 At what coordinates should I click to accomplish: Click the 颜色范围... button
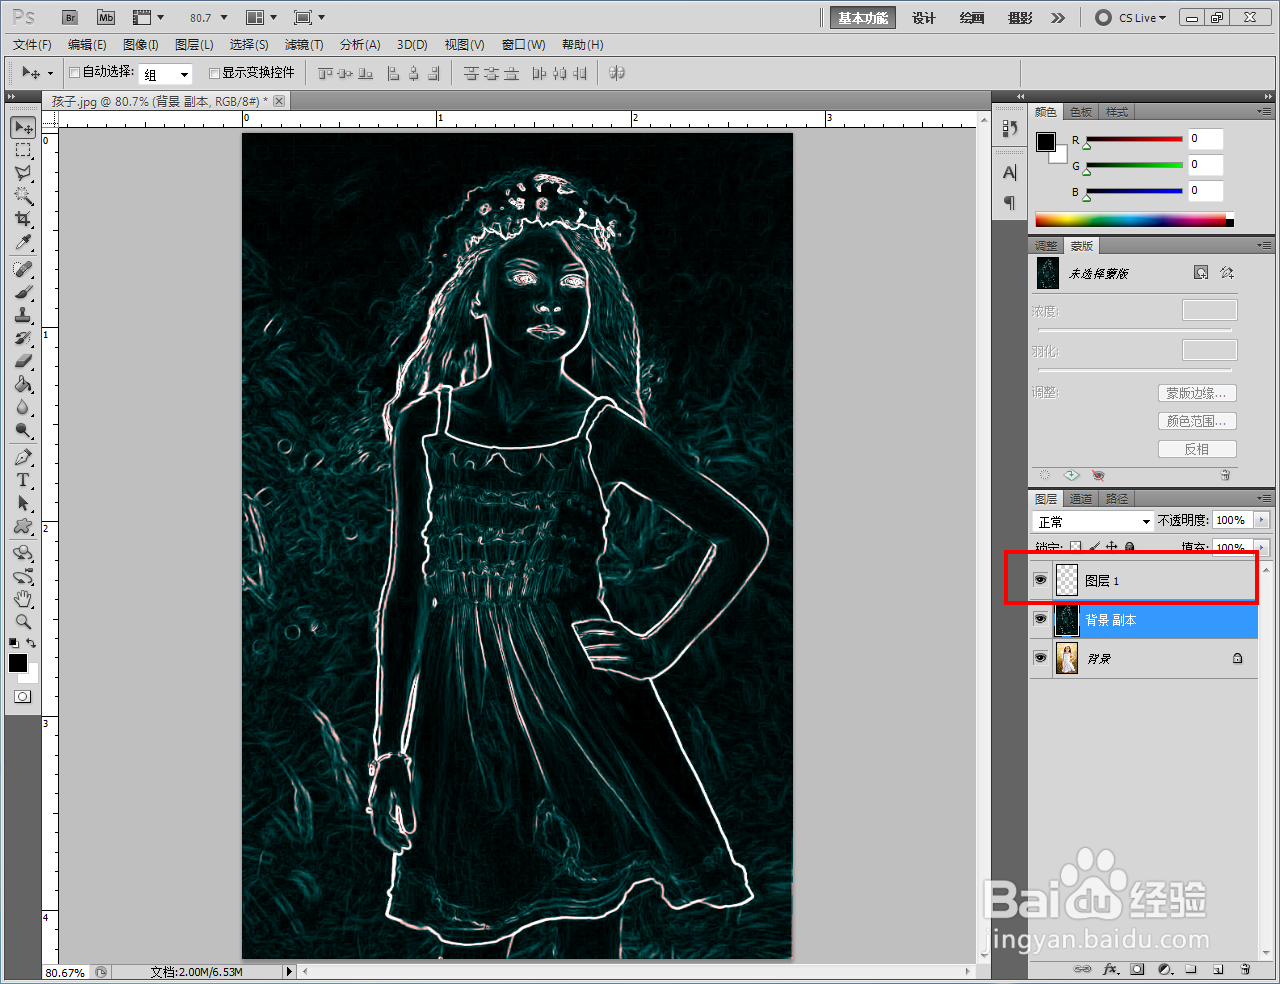1197,421
